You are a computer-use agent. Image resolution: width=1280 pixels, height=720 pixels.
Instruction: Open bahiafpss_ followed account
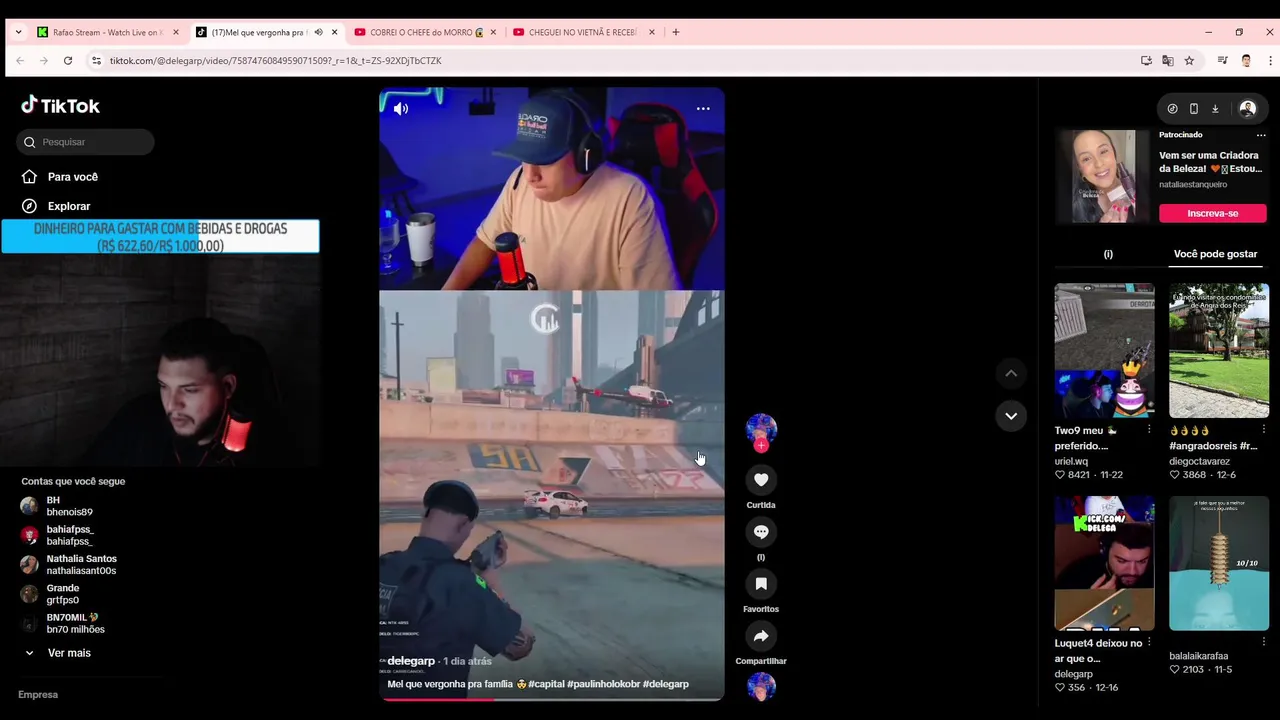pos(58,535)
